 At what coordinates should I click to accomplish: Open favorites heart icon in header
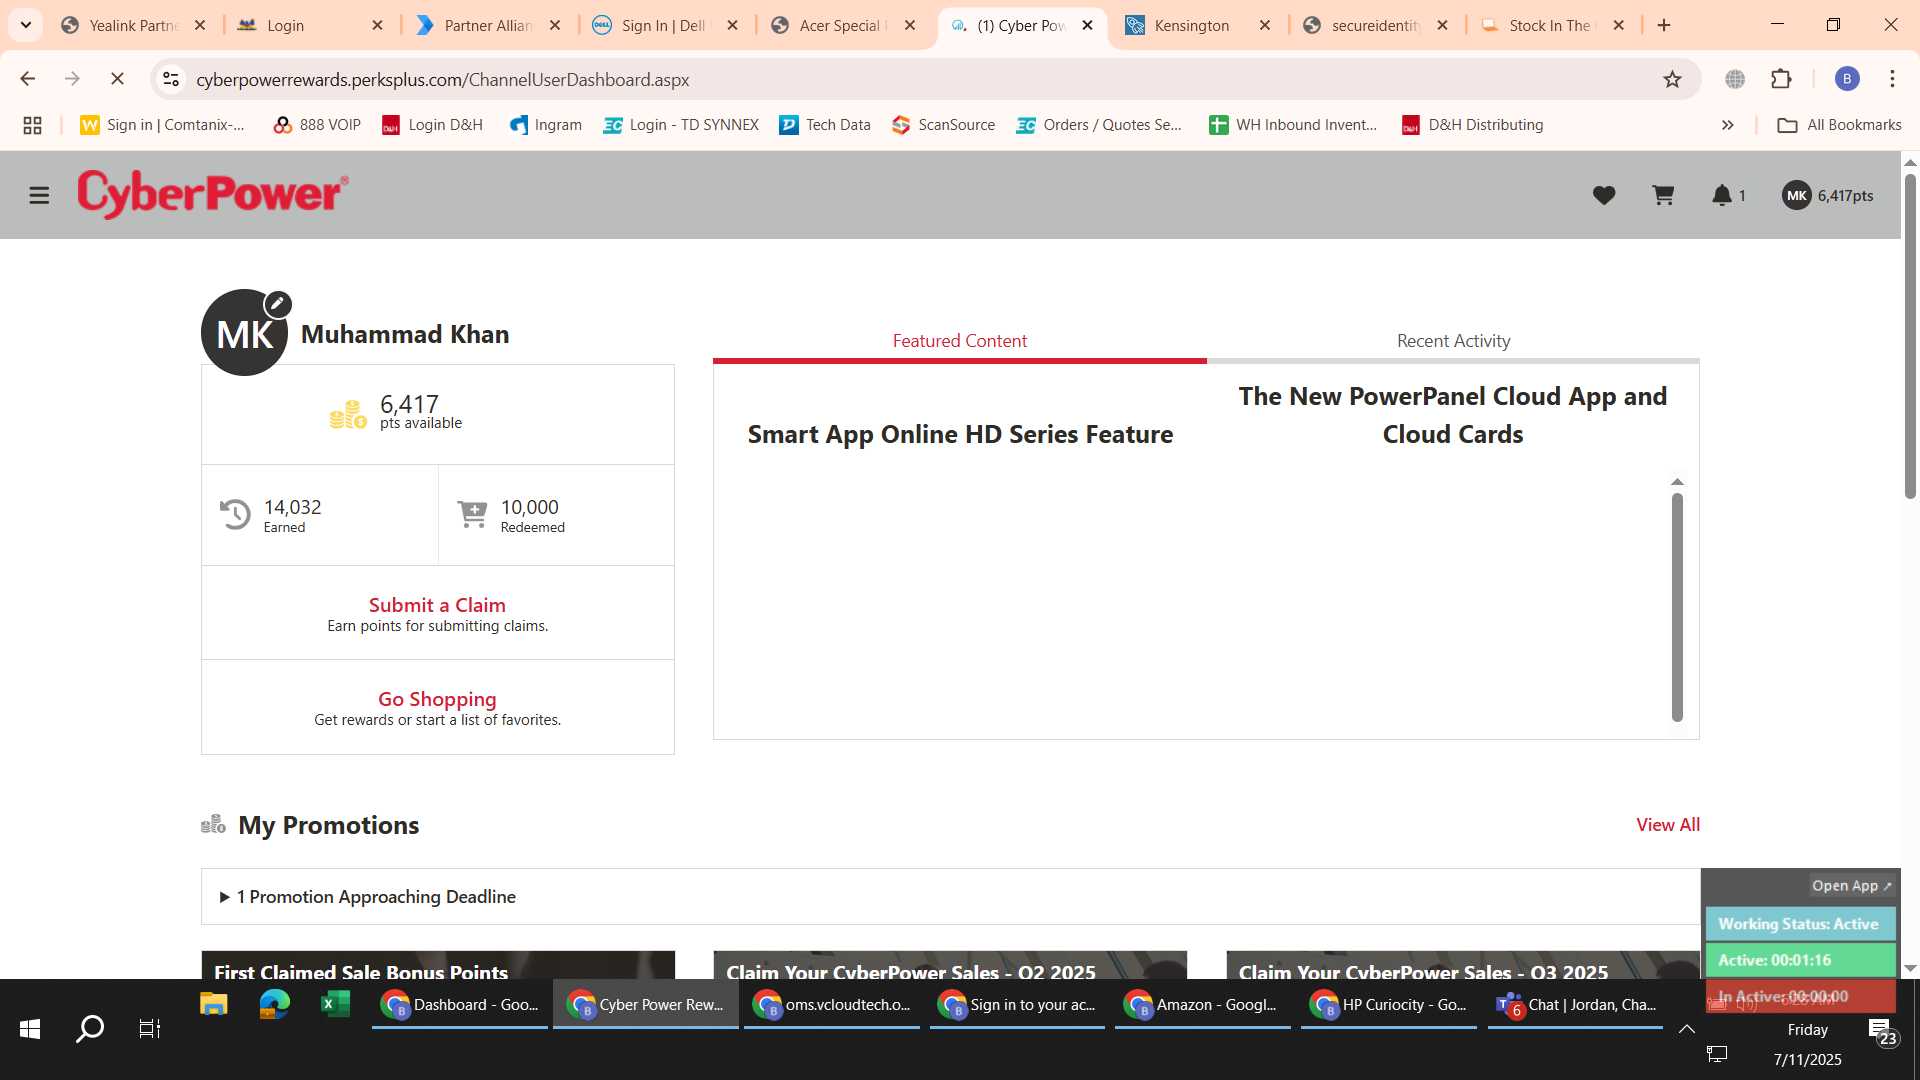click(1604, 196)
